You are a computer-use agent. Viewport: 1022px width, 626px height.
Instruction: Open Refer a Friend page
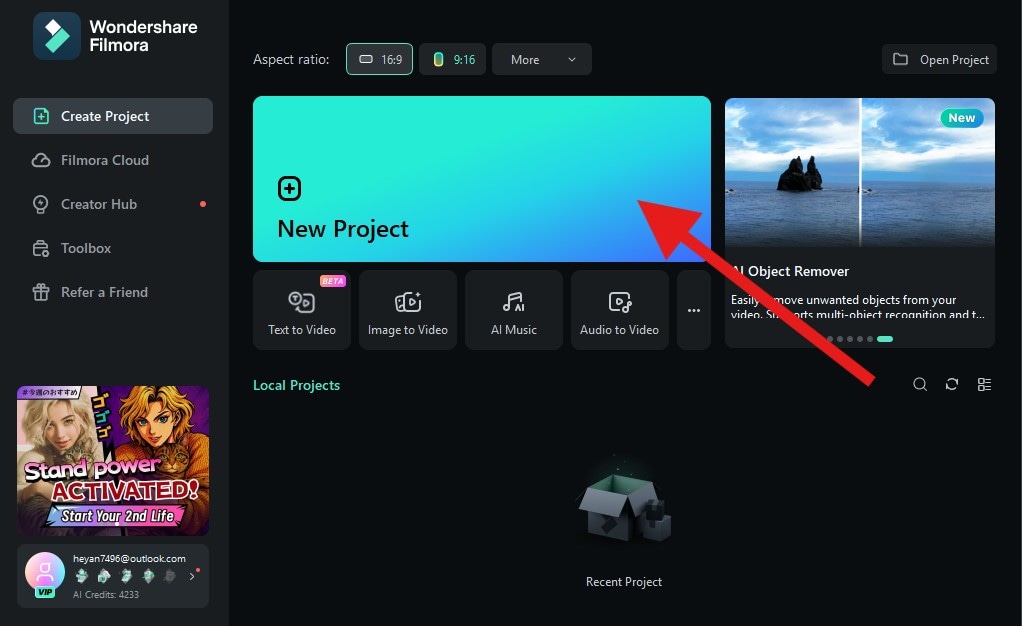point(113,292)
